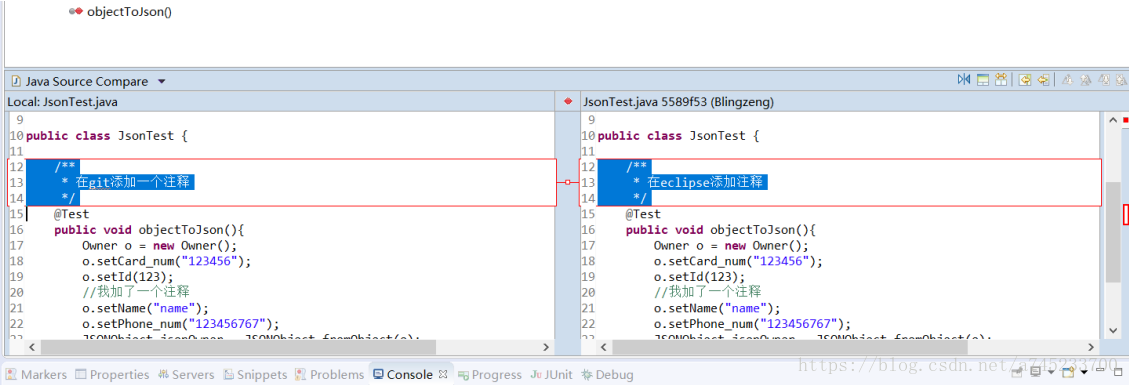Click 'o.setId(123);' line in left pane
This screenshot has width=1129, height=385.
click(128, 277)
